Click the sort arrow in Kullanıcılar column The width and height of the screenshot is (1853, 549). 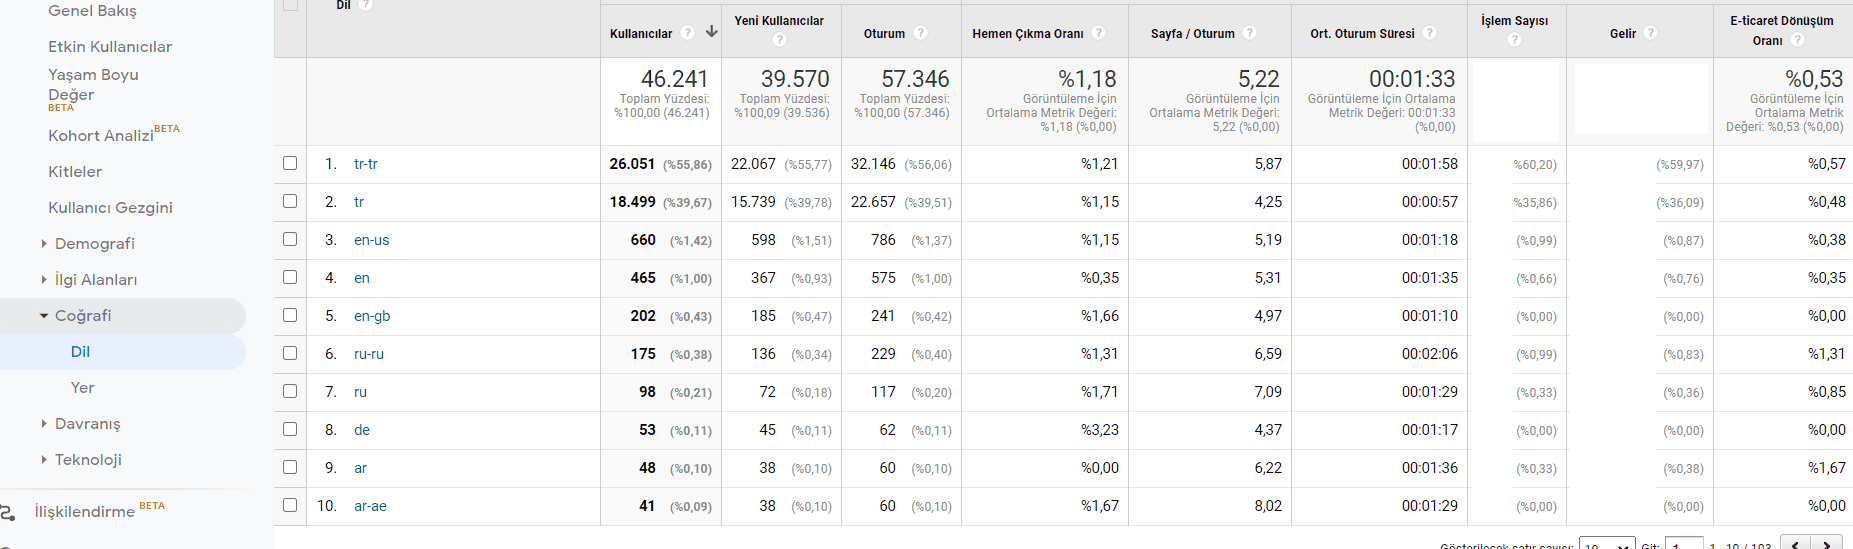[711, 32]
